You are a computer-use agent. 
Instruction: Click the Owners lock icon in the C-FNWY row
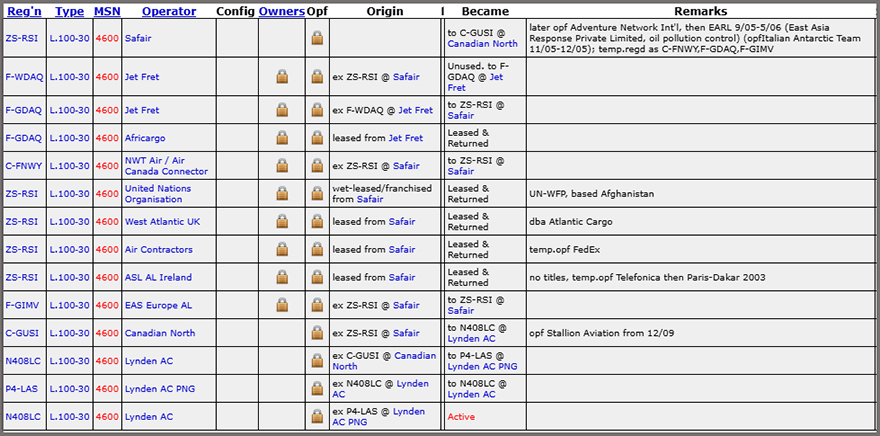(x=282, y=166)
